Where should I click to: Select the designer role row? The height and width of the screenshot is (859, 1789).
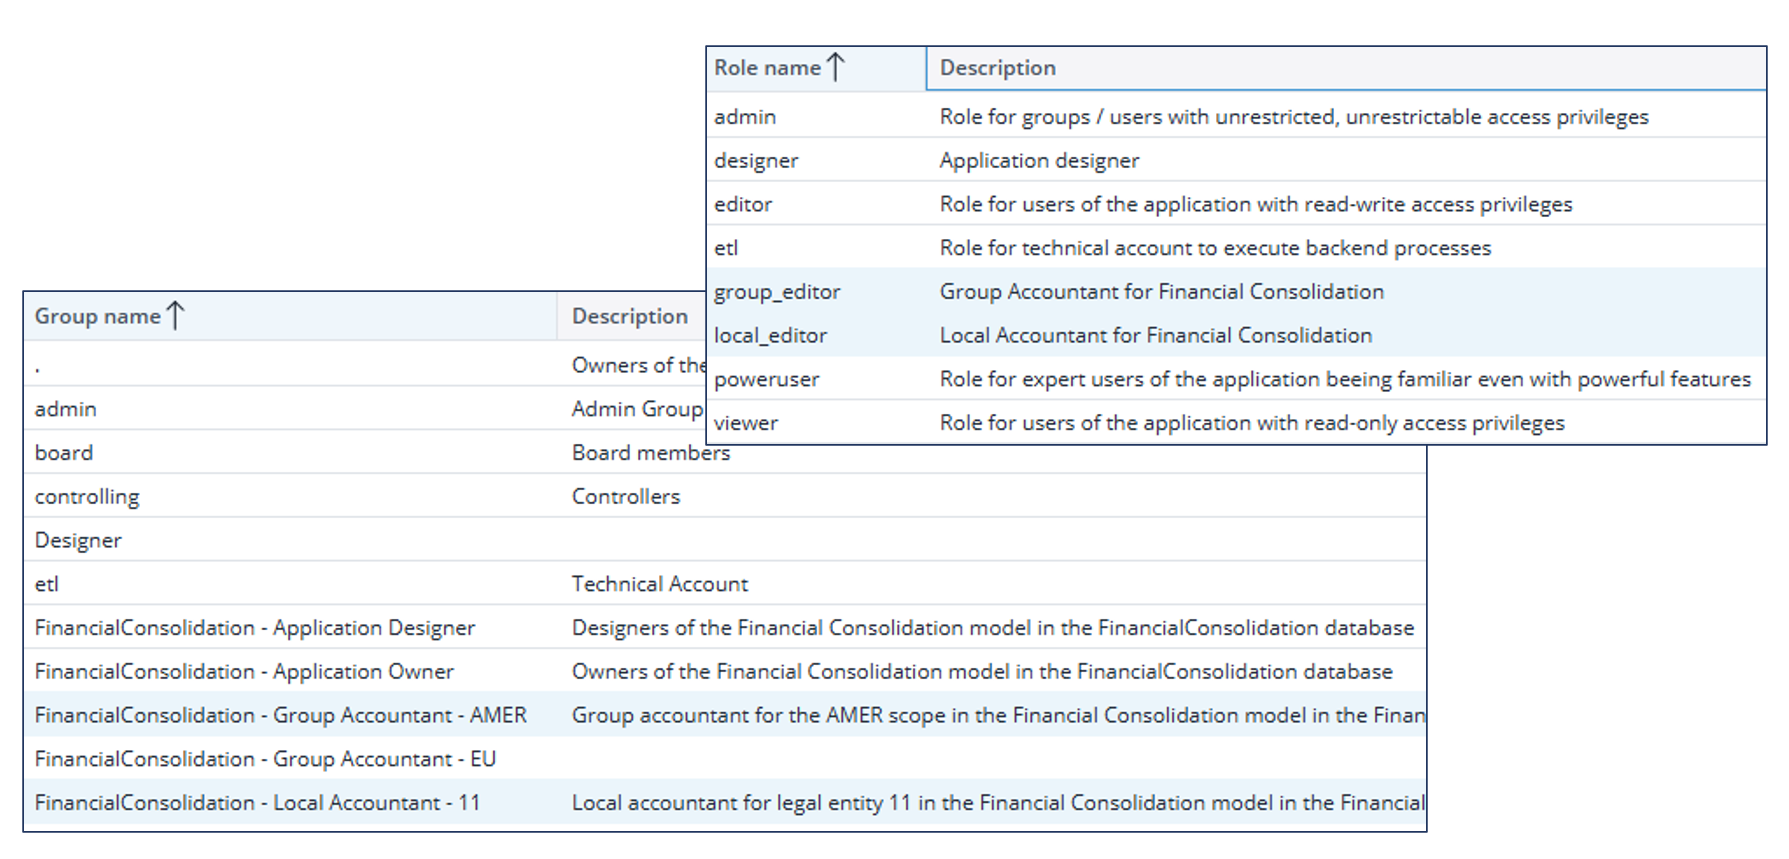[x=1236, y=160]
